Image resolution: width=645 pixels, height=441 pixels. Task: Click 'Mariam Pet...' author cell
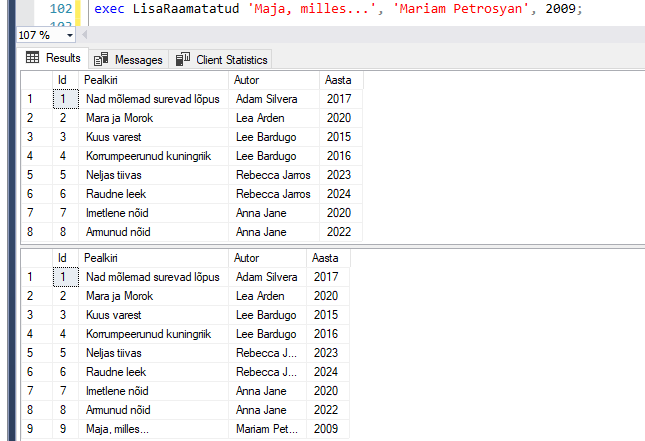(x=266, y=429)
